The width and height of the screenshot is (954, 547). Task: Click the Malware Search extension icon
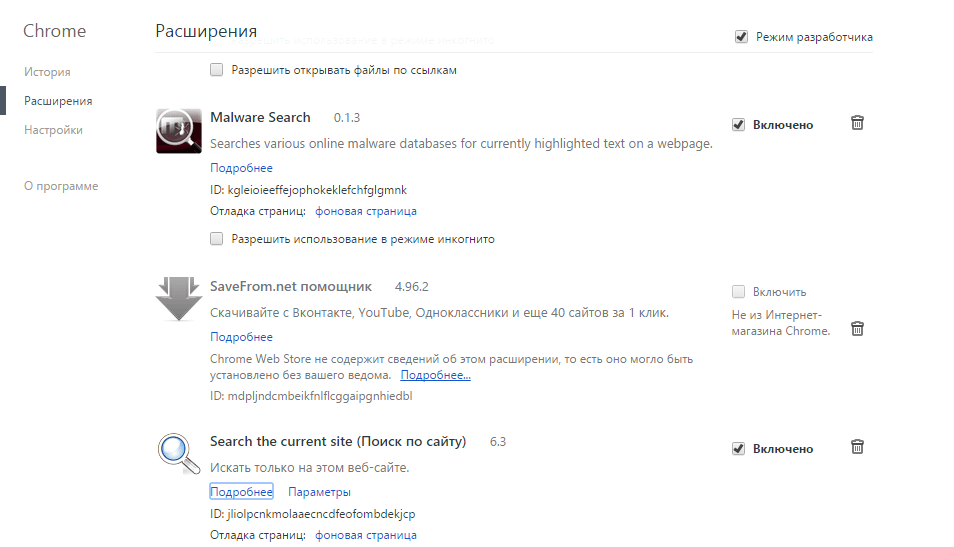click(179, 131)
